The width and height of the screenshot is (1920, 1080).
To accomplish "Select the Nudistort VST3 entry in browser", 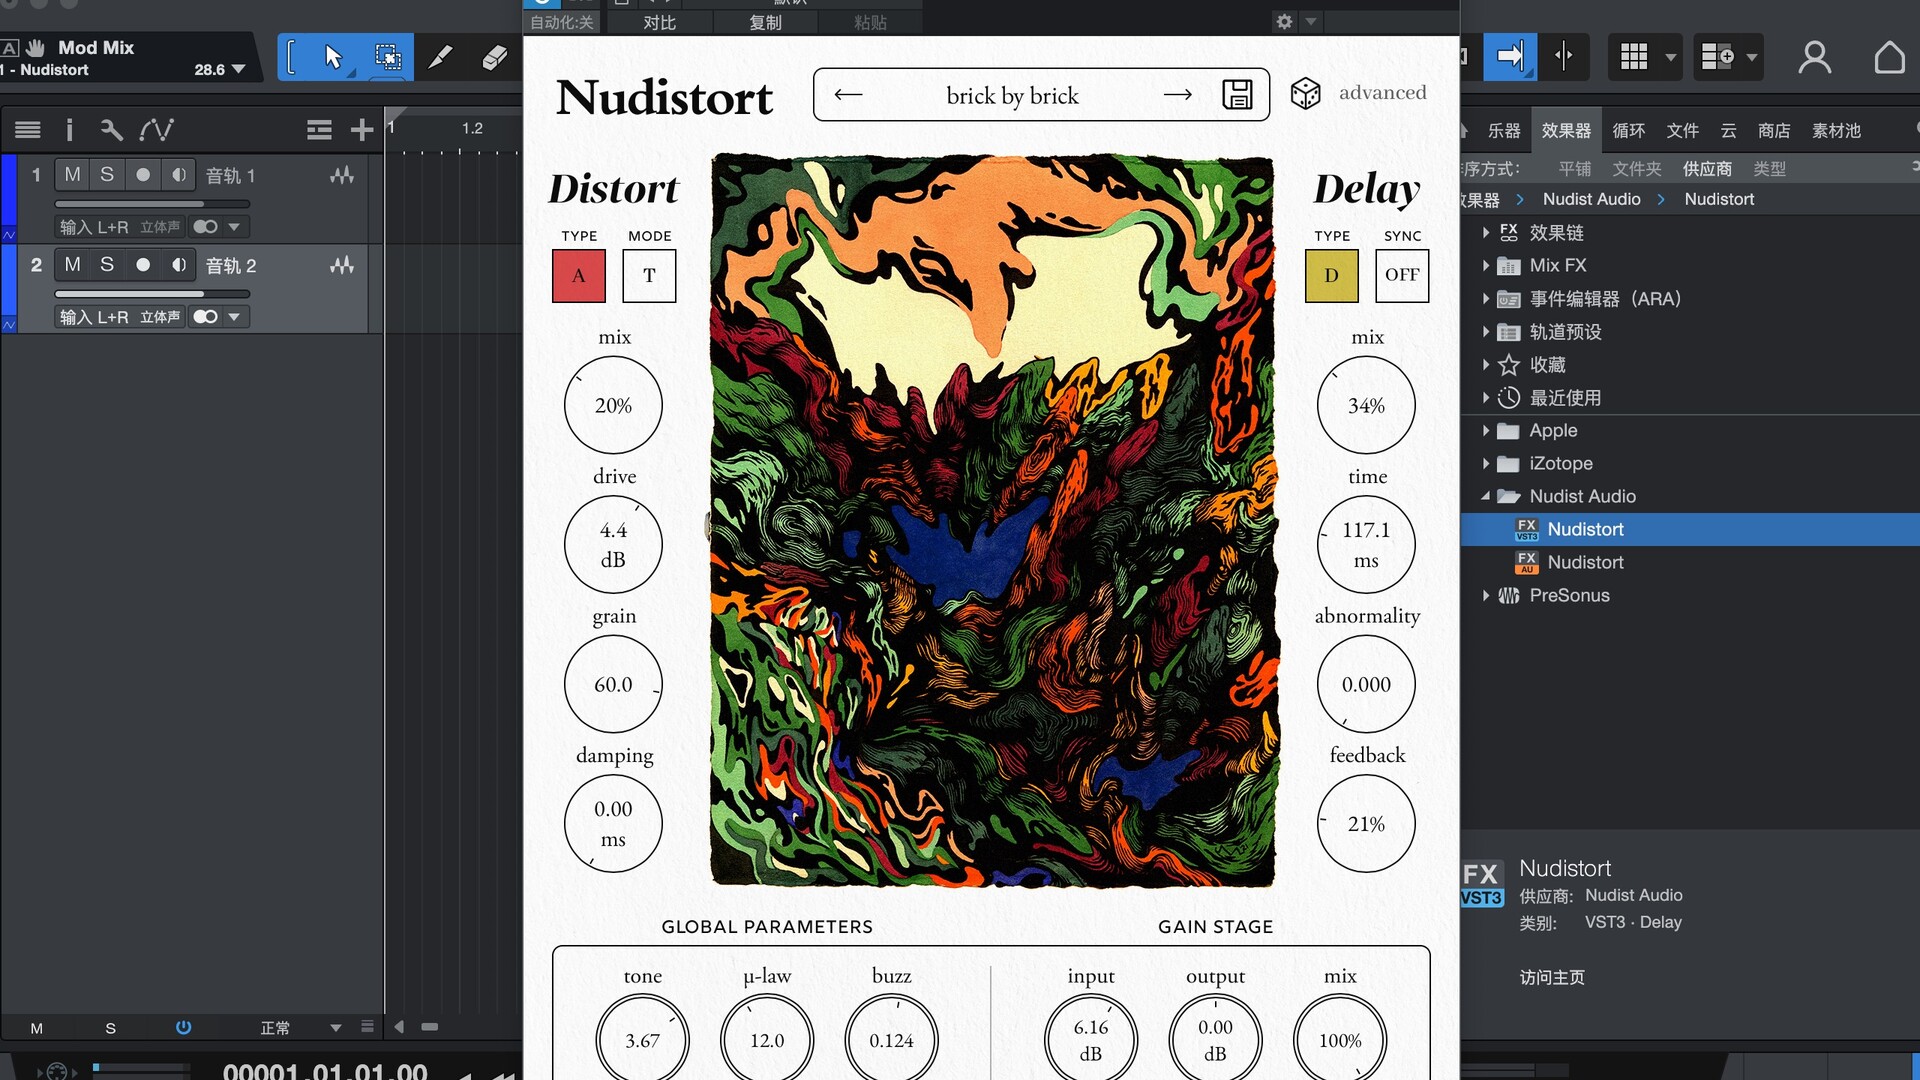I will pos(1690,529).
